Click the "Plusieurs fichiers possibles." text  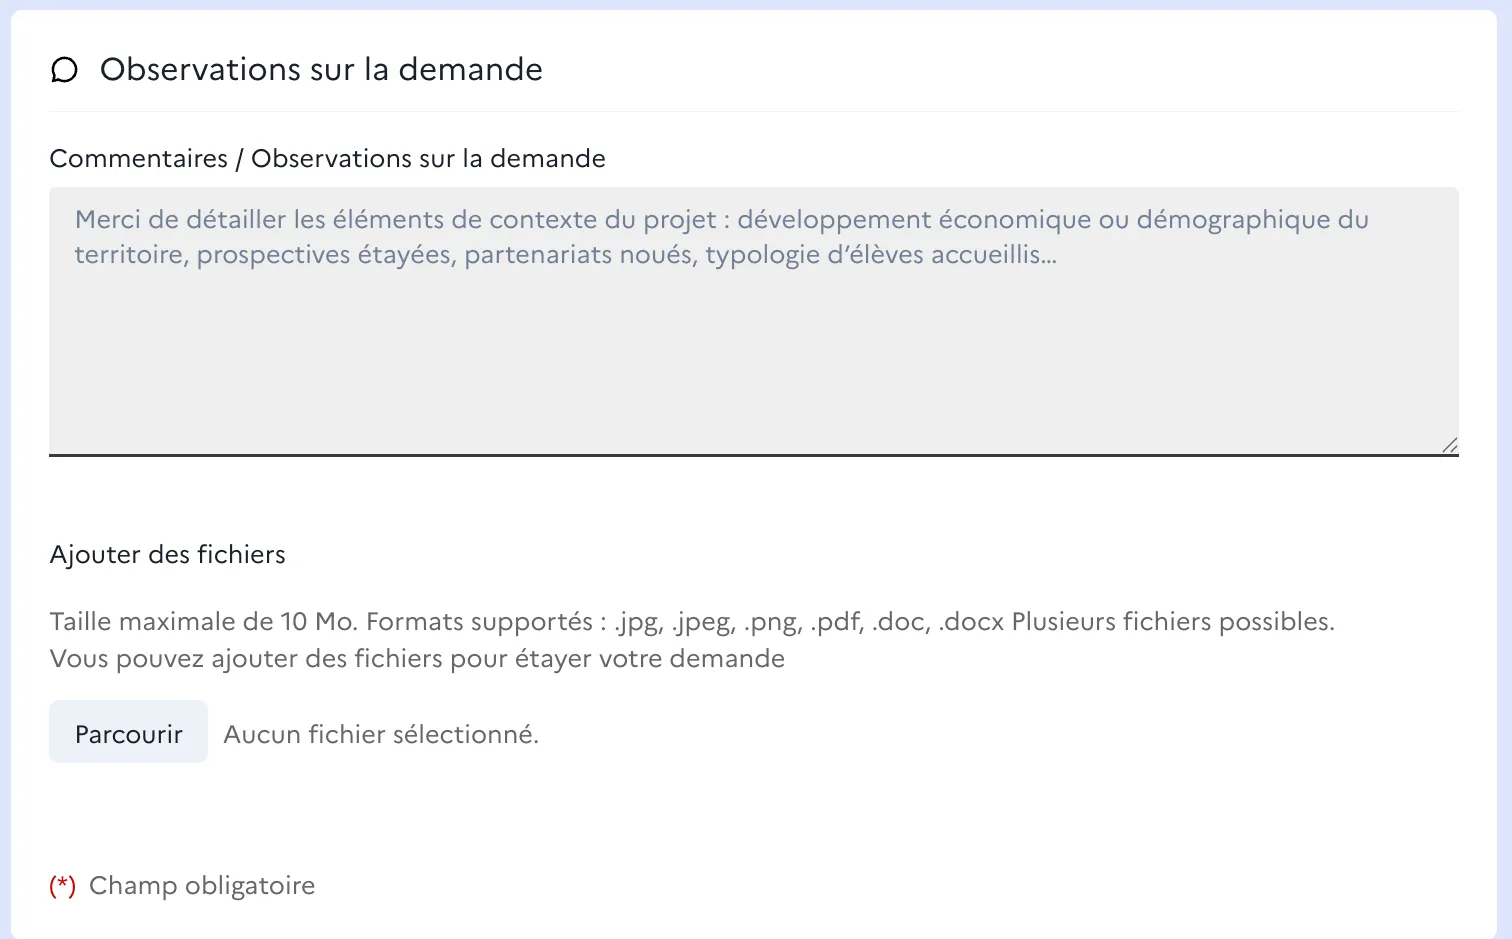pyautogui.click(x=1173, y=621)
